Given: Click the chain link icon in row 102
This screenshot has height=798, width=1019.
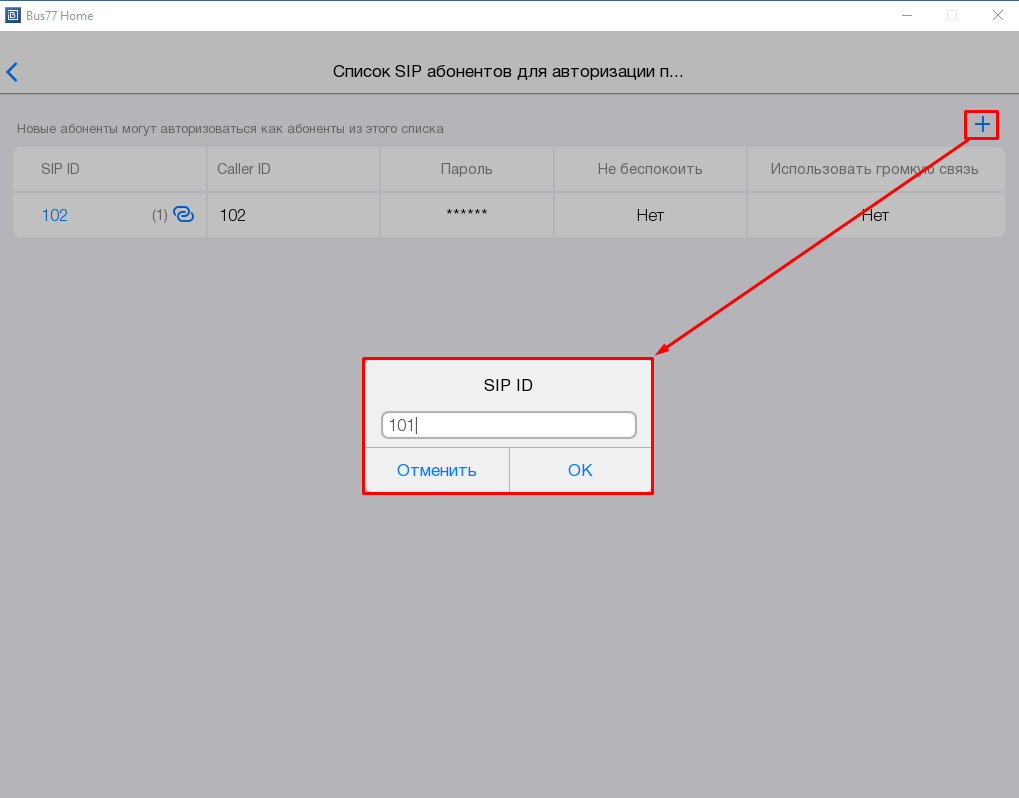Looking at the screenshot, I should click(184, 214).
